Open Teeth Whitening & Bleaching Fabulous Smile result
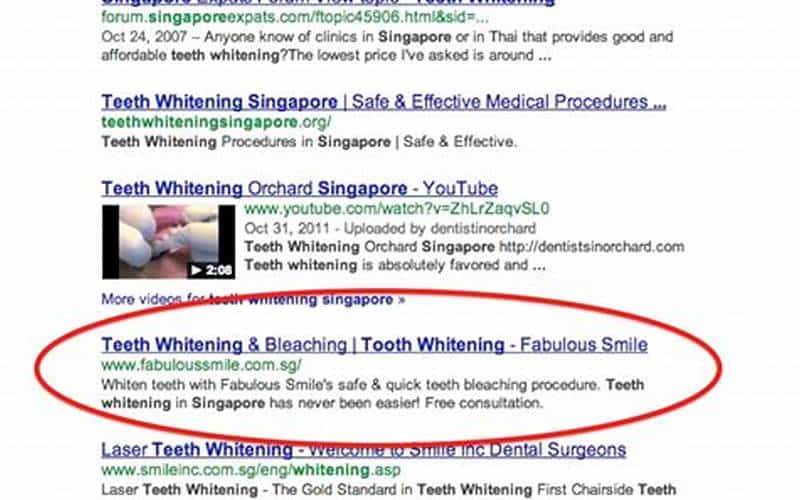 tap(374, 345)
